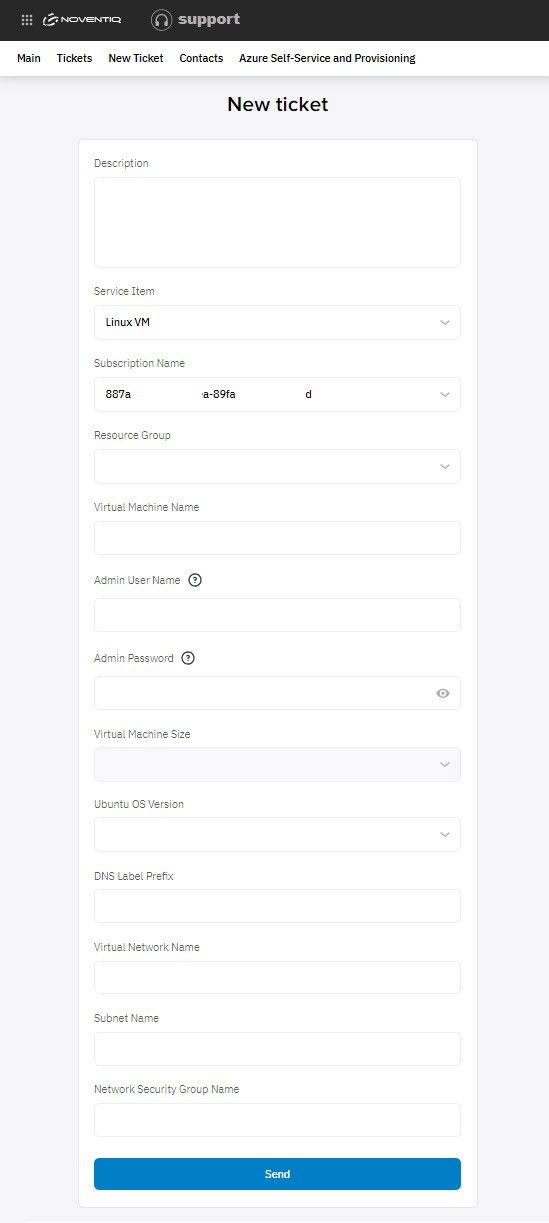Toggle password visibility eye icon
Image resolution: width=549 pixels, height=1223 pixels.
click(443, 693)
